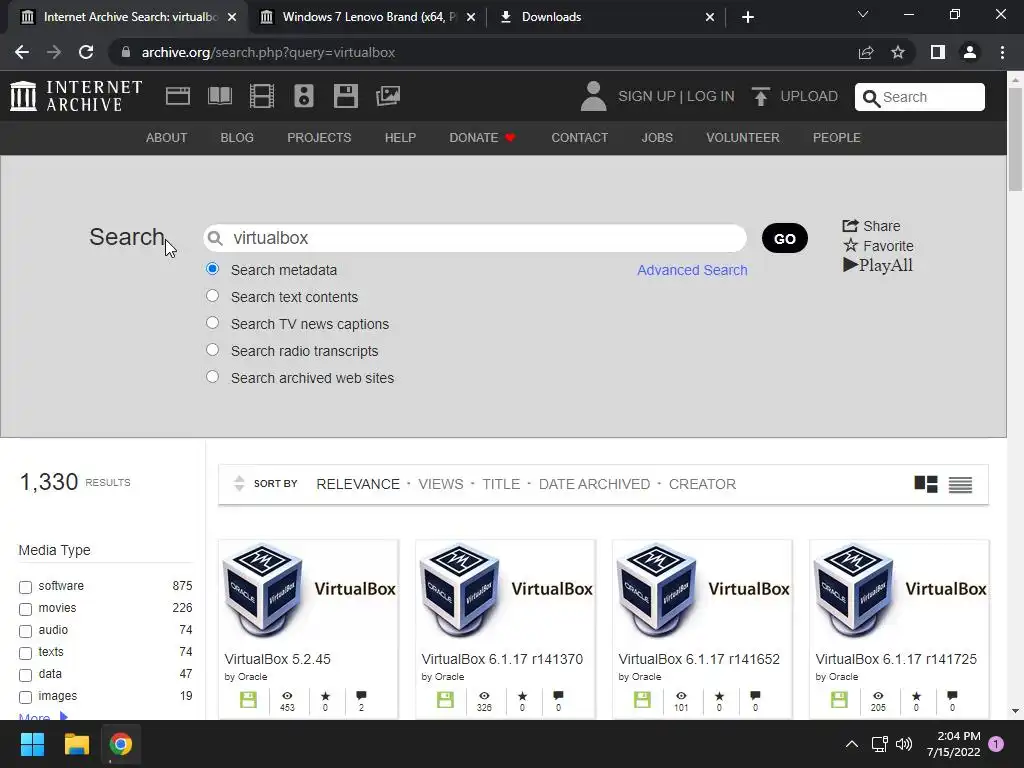Click the Favorite link
The image size is (1024, 768).
click(x=878, y=246)
